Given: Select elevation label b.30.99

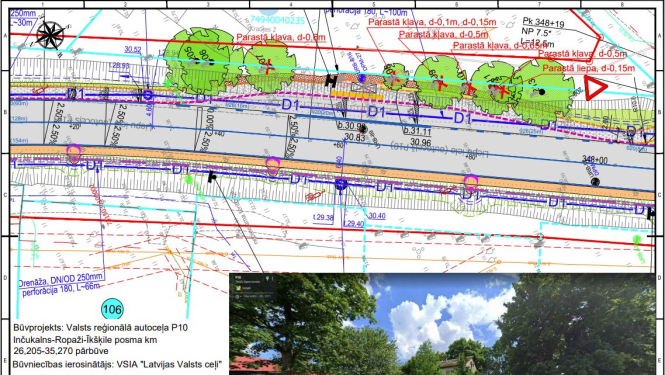Looking at the screenshot, I should click(352, 126).
